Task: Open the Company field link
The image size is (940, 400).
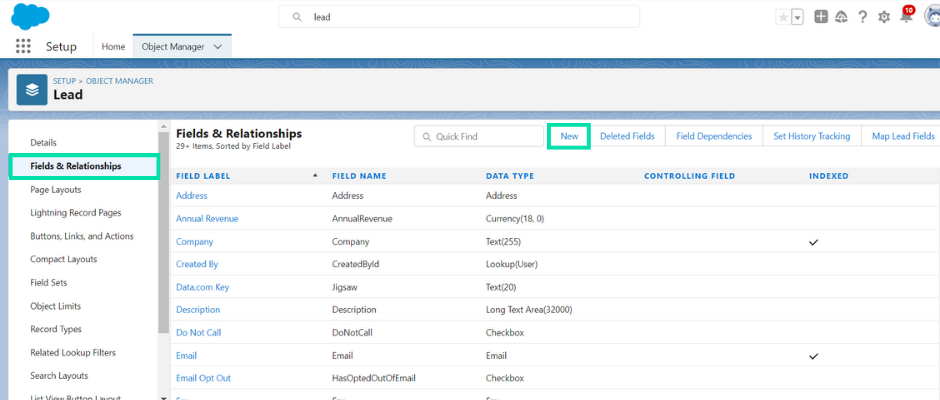Action: click(195, 242)
